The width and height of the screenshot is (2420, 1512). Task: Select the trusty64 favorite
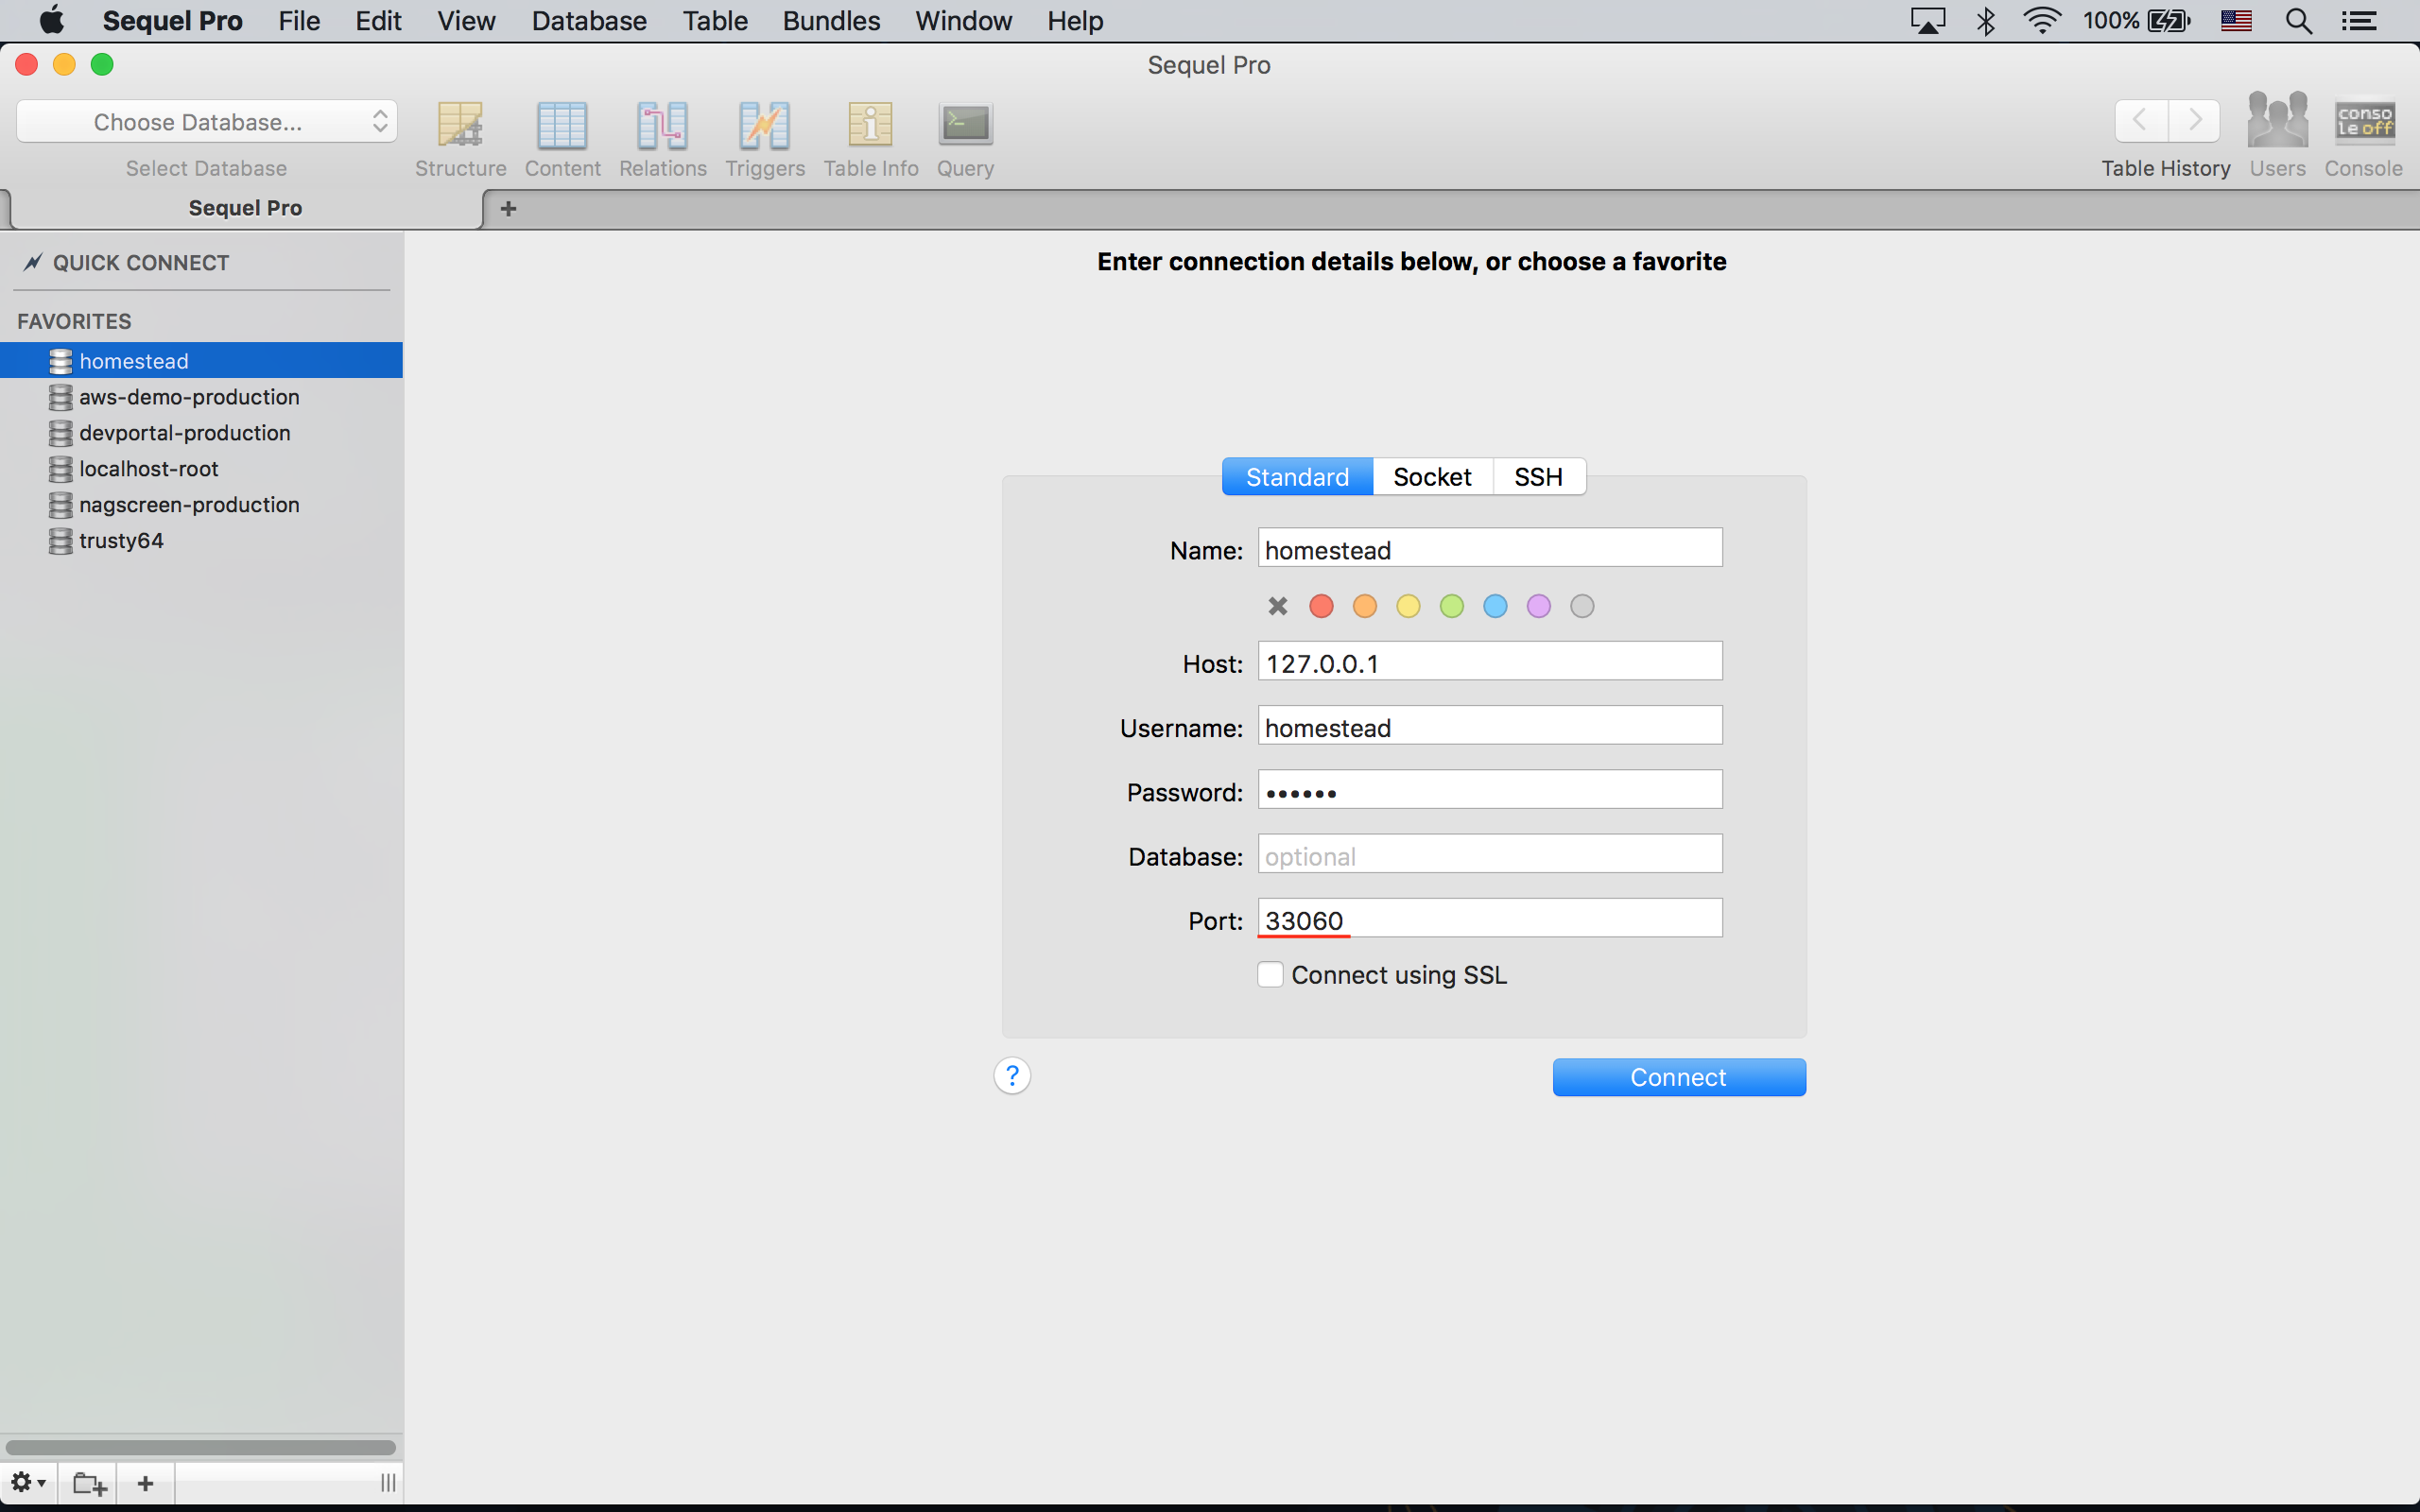pyautogui.click(x=201, y=541)
